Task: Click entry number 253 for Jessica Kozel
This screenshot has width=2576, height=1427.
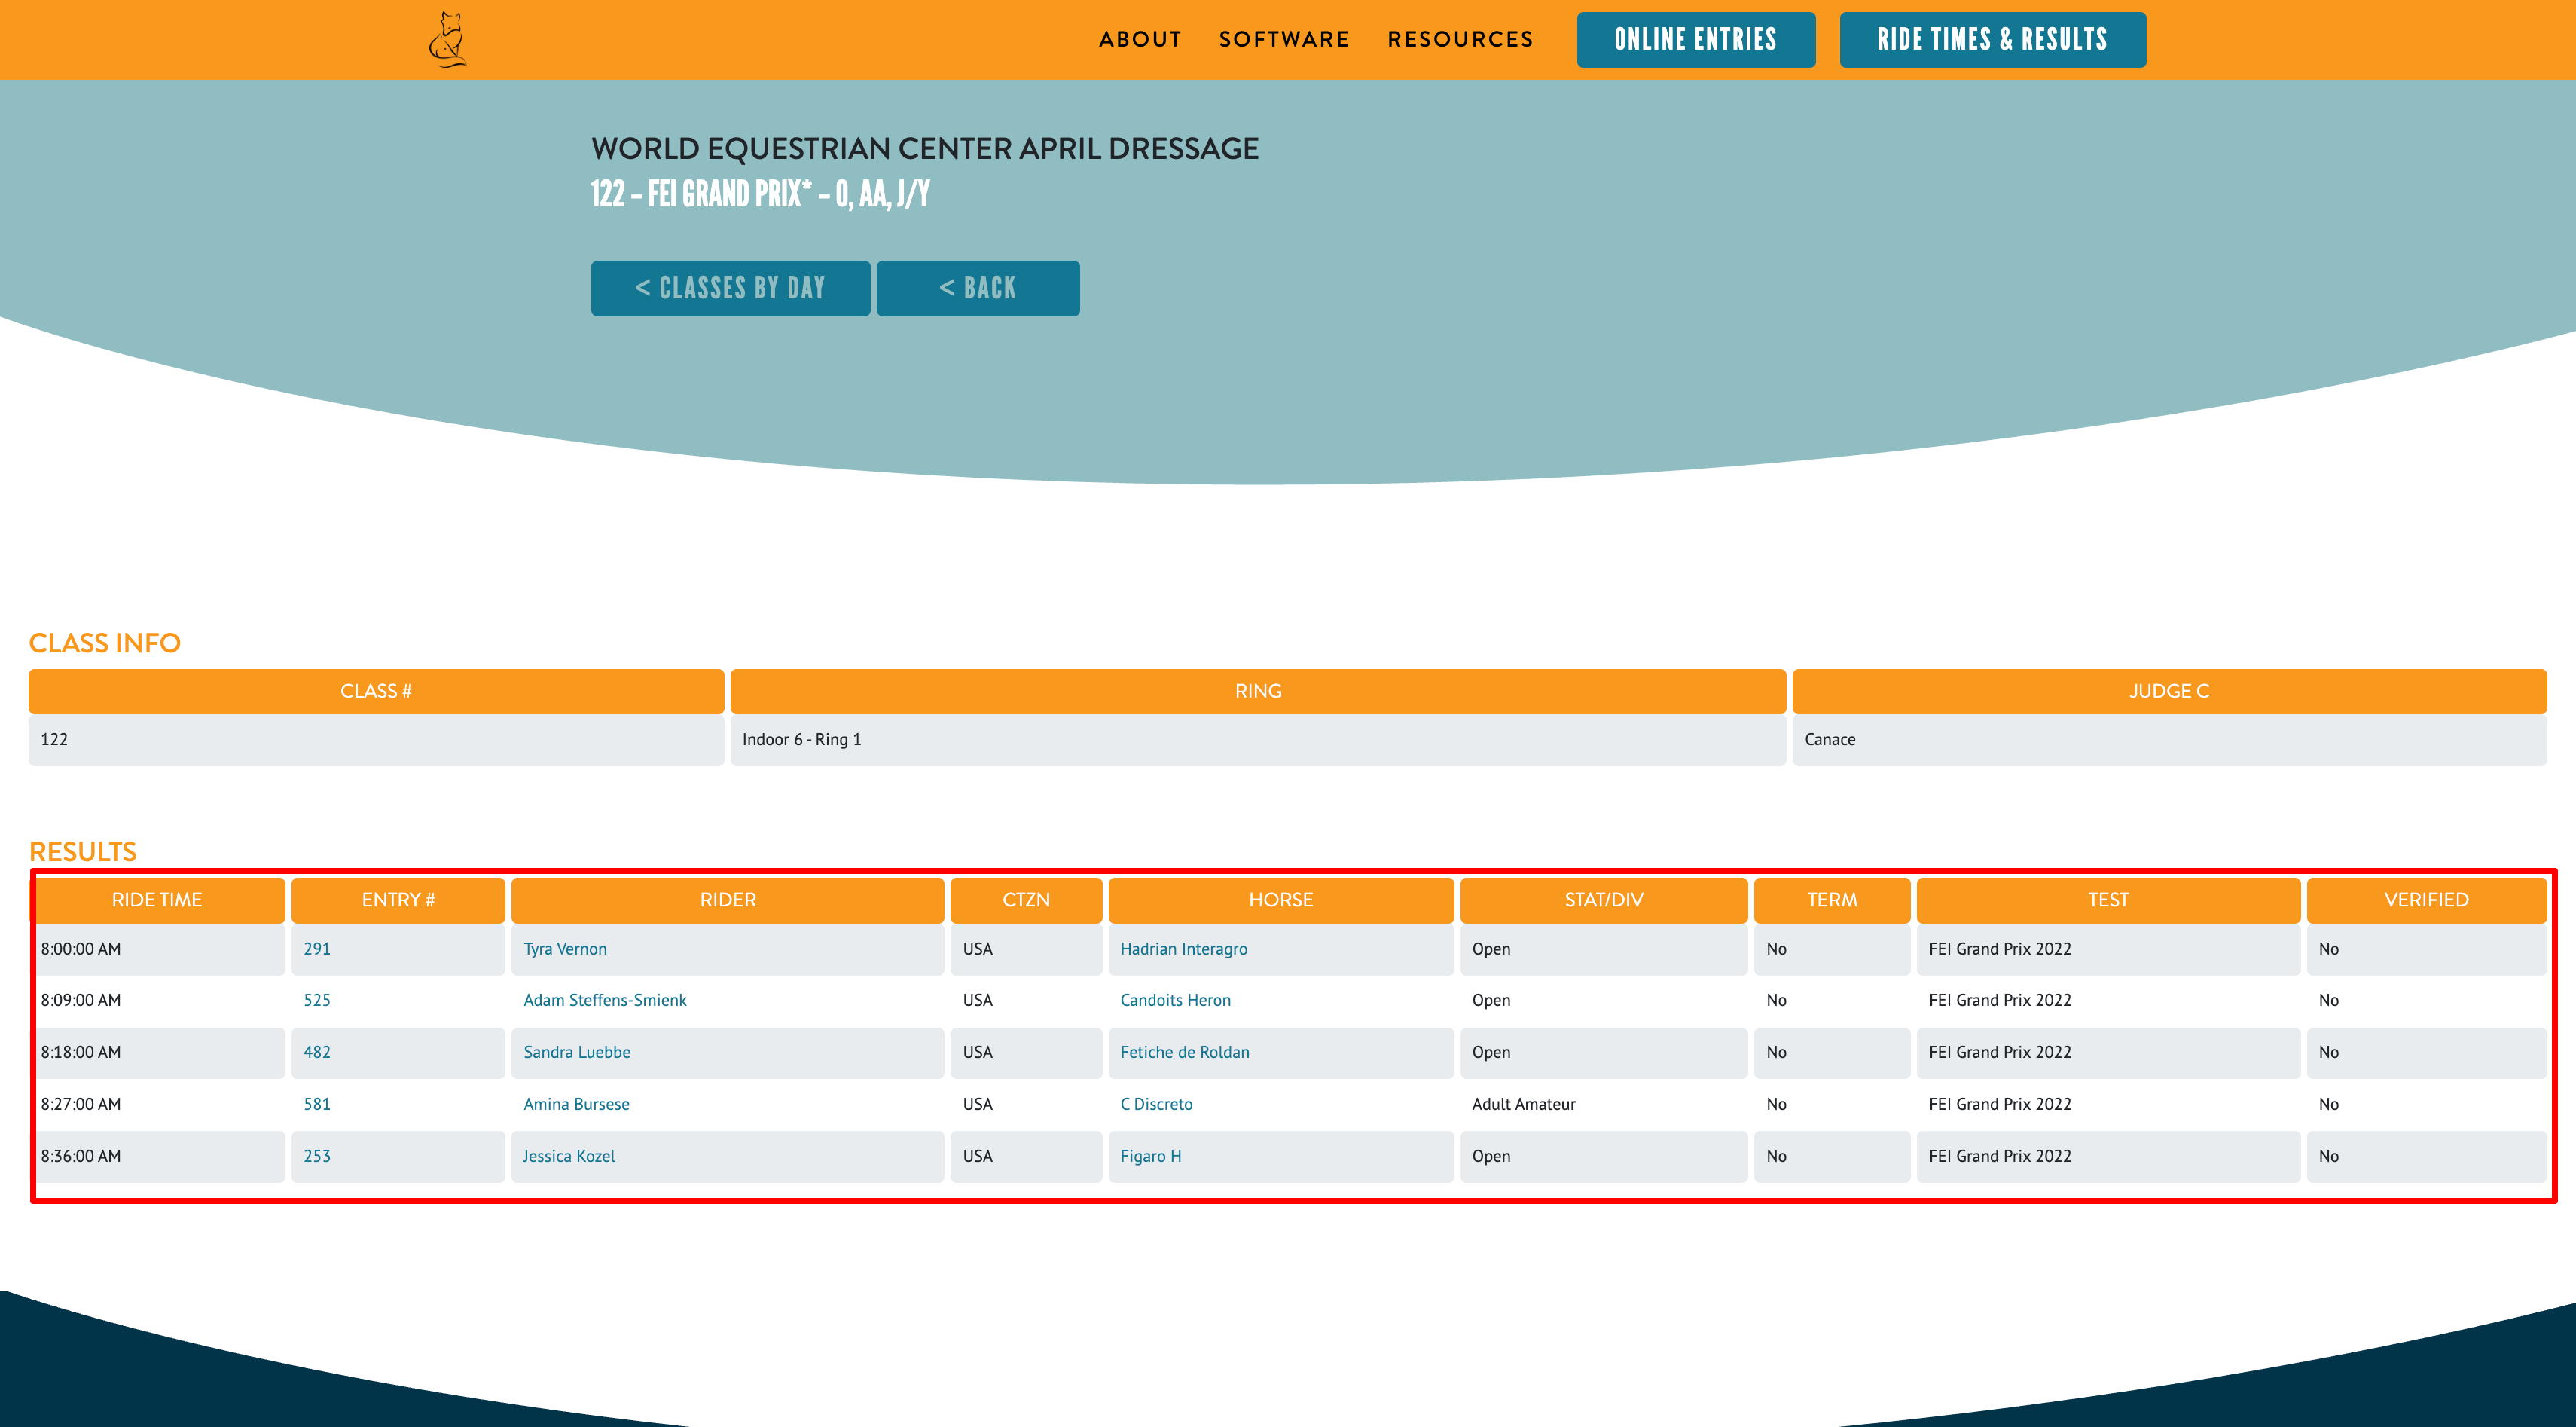Action: click(x=317, y=1156)
